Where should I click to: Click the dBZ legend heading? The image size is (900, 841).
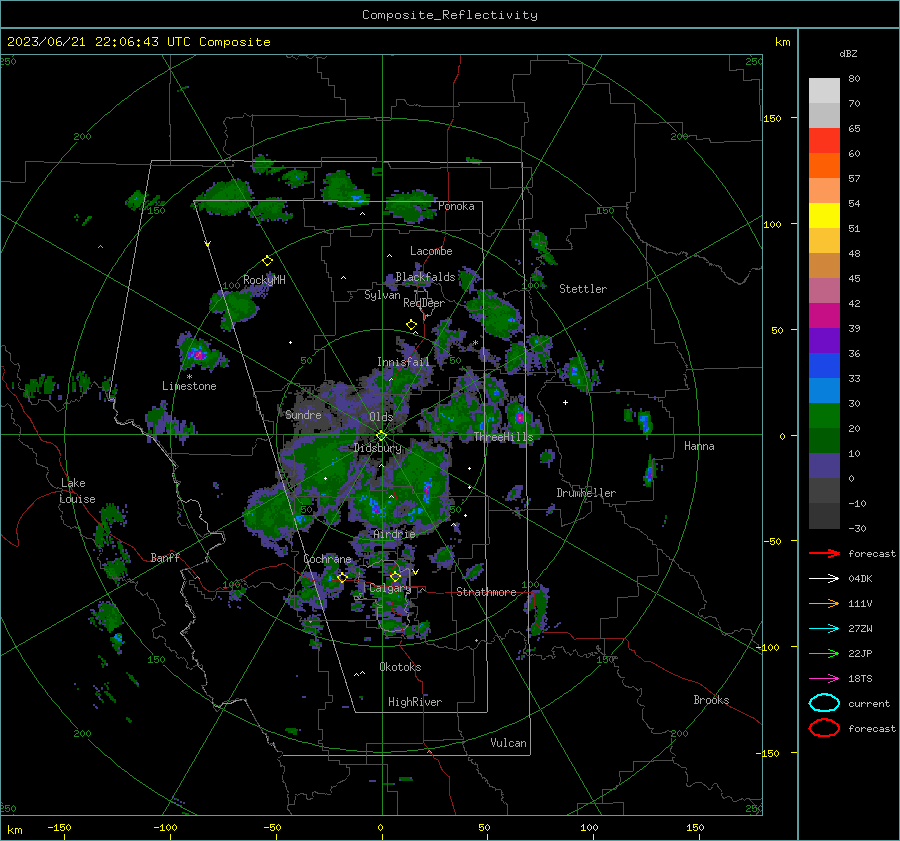pos(848,54)
